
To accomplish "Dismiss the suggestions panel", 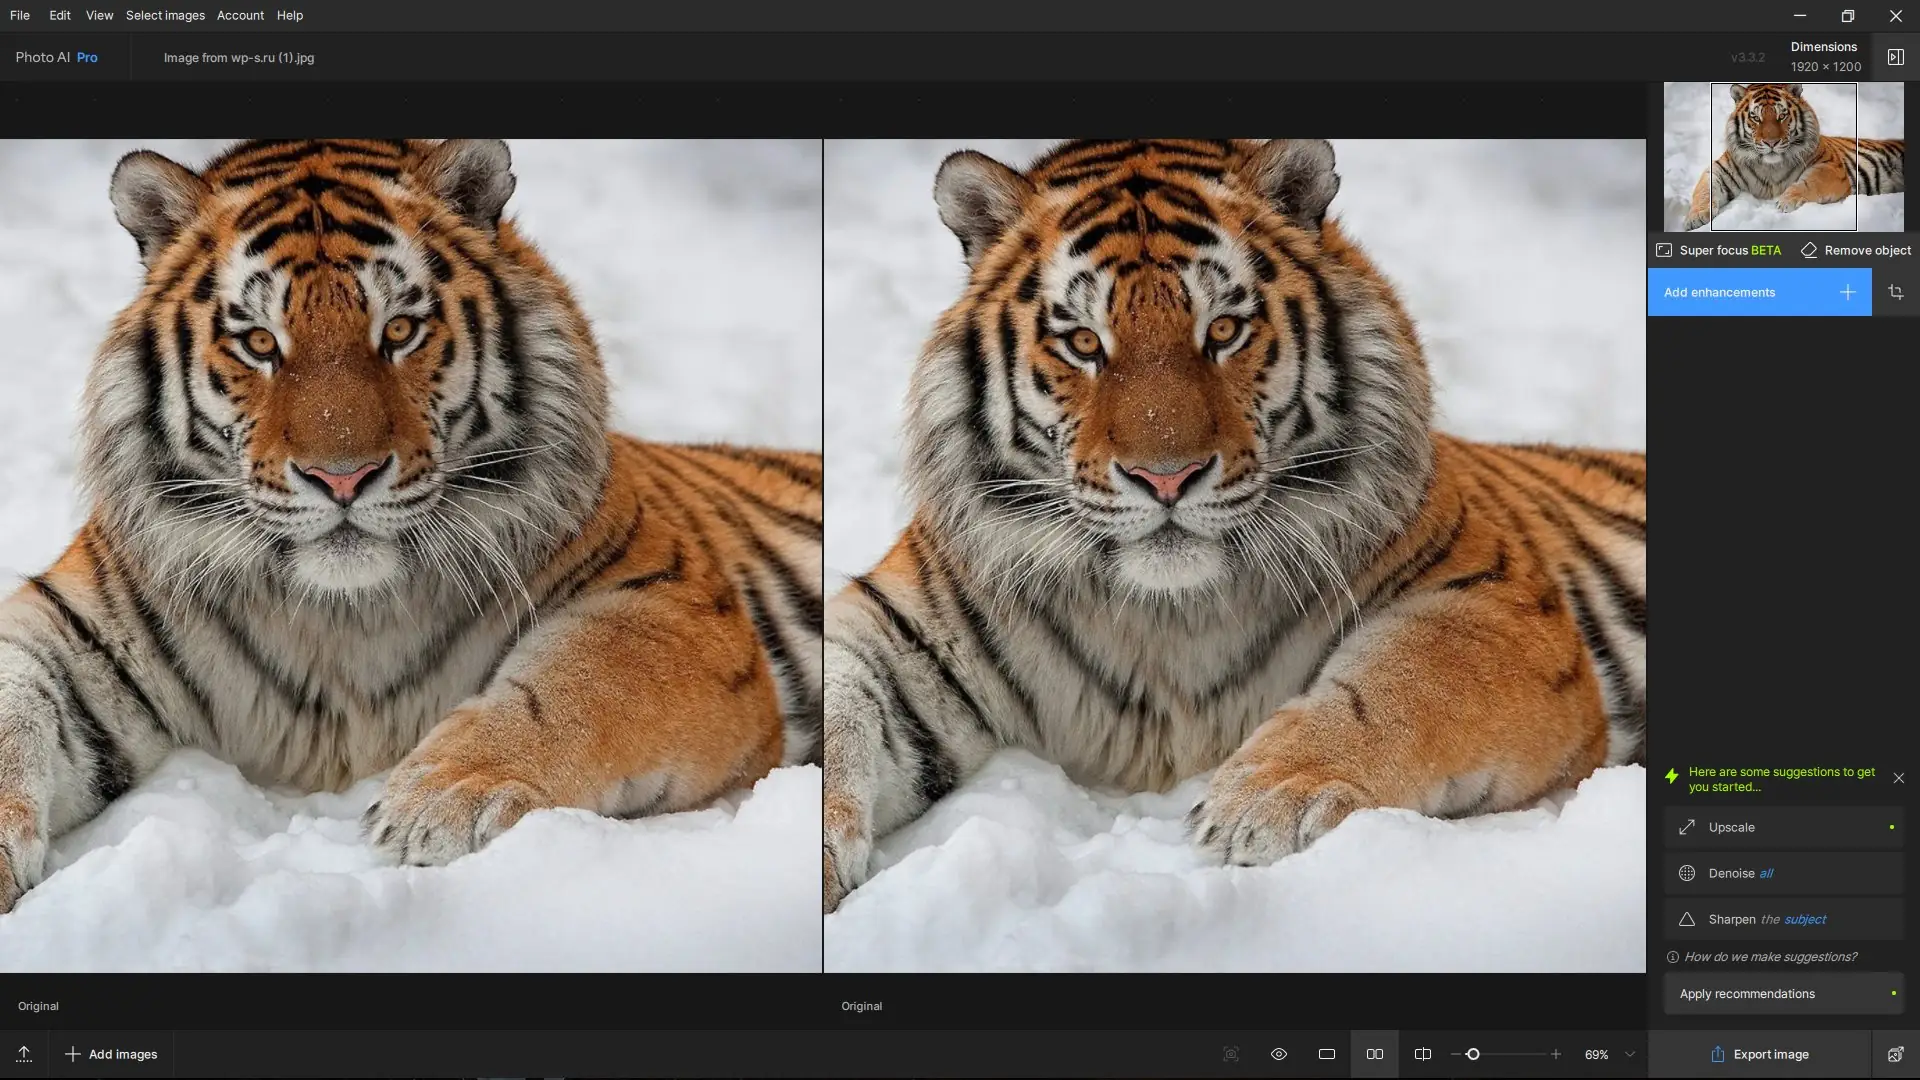I will click(1898, 778).
